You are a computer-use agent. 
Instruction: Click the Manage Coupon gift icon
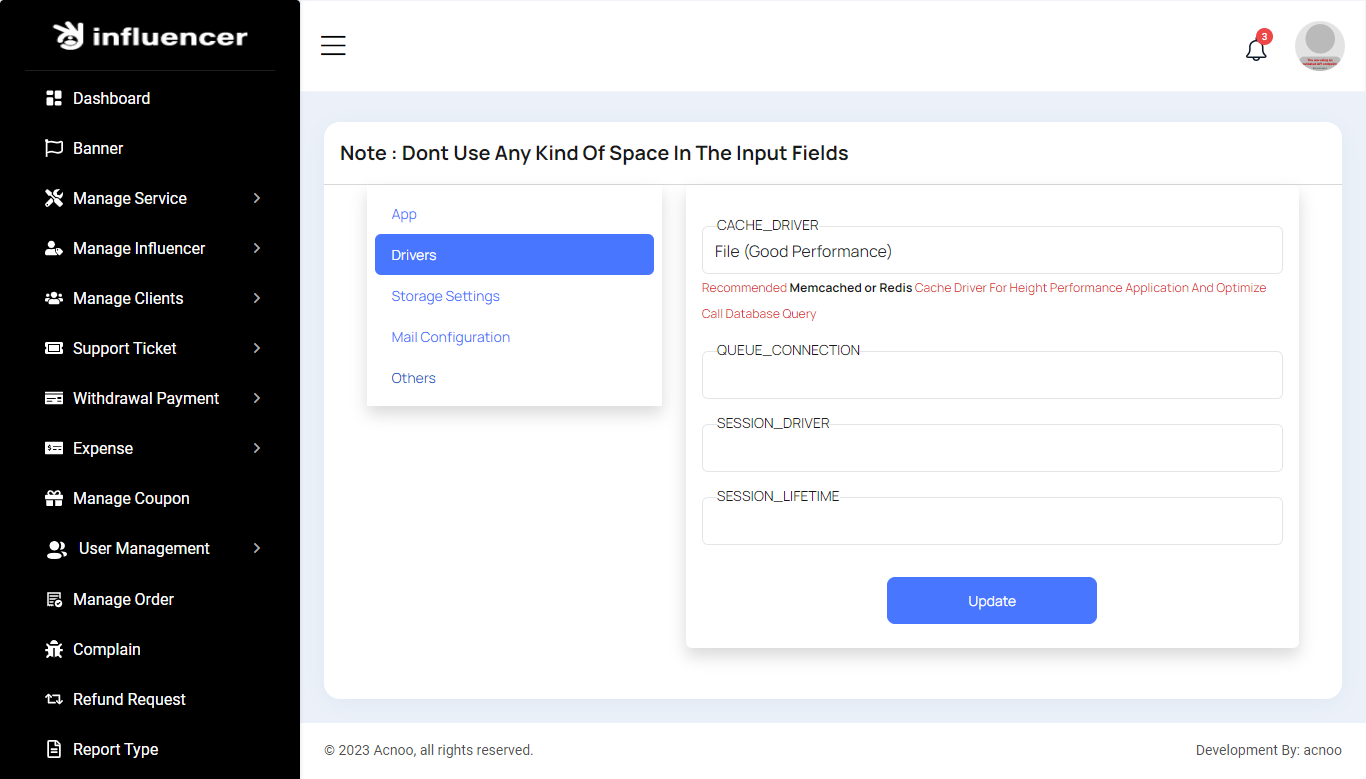coord(54,498)
